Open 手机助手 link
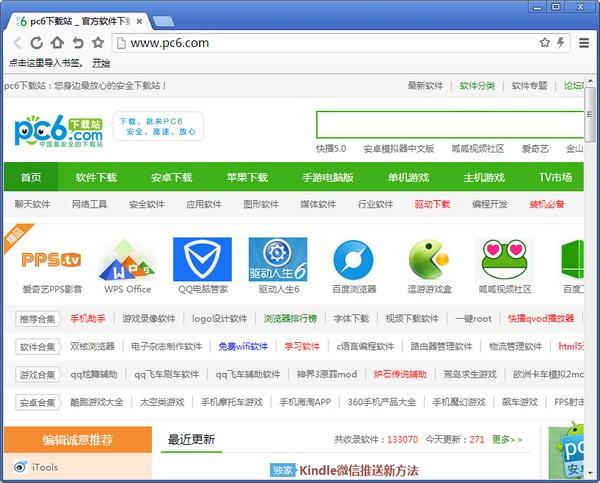Viewport: 600px width, 483px height. (88, 318)
